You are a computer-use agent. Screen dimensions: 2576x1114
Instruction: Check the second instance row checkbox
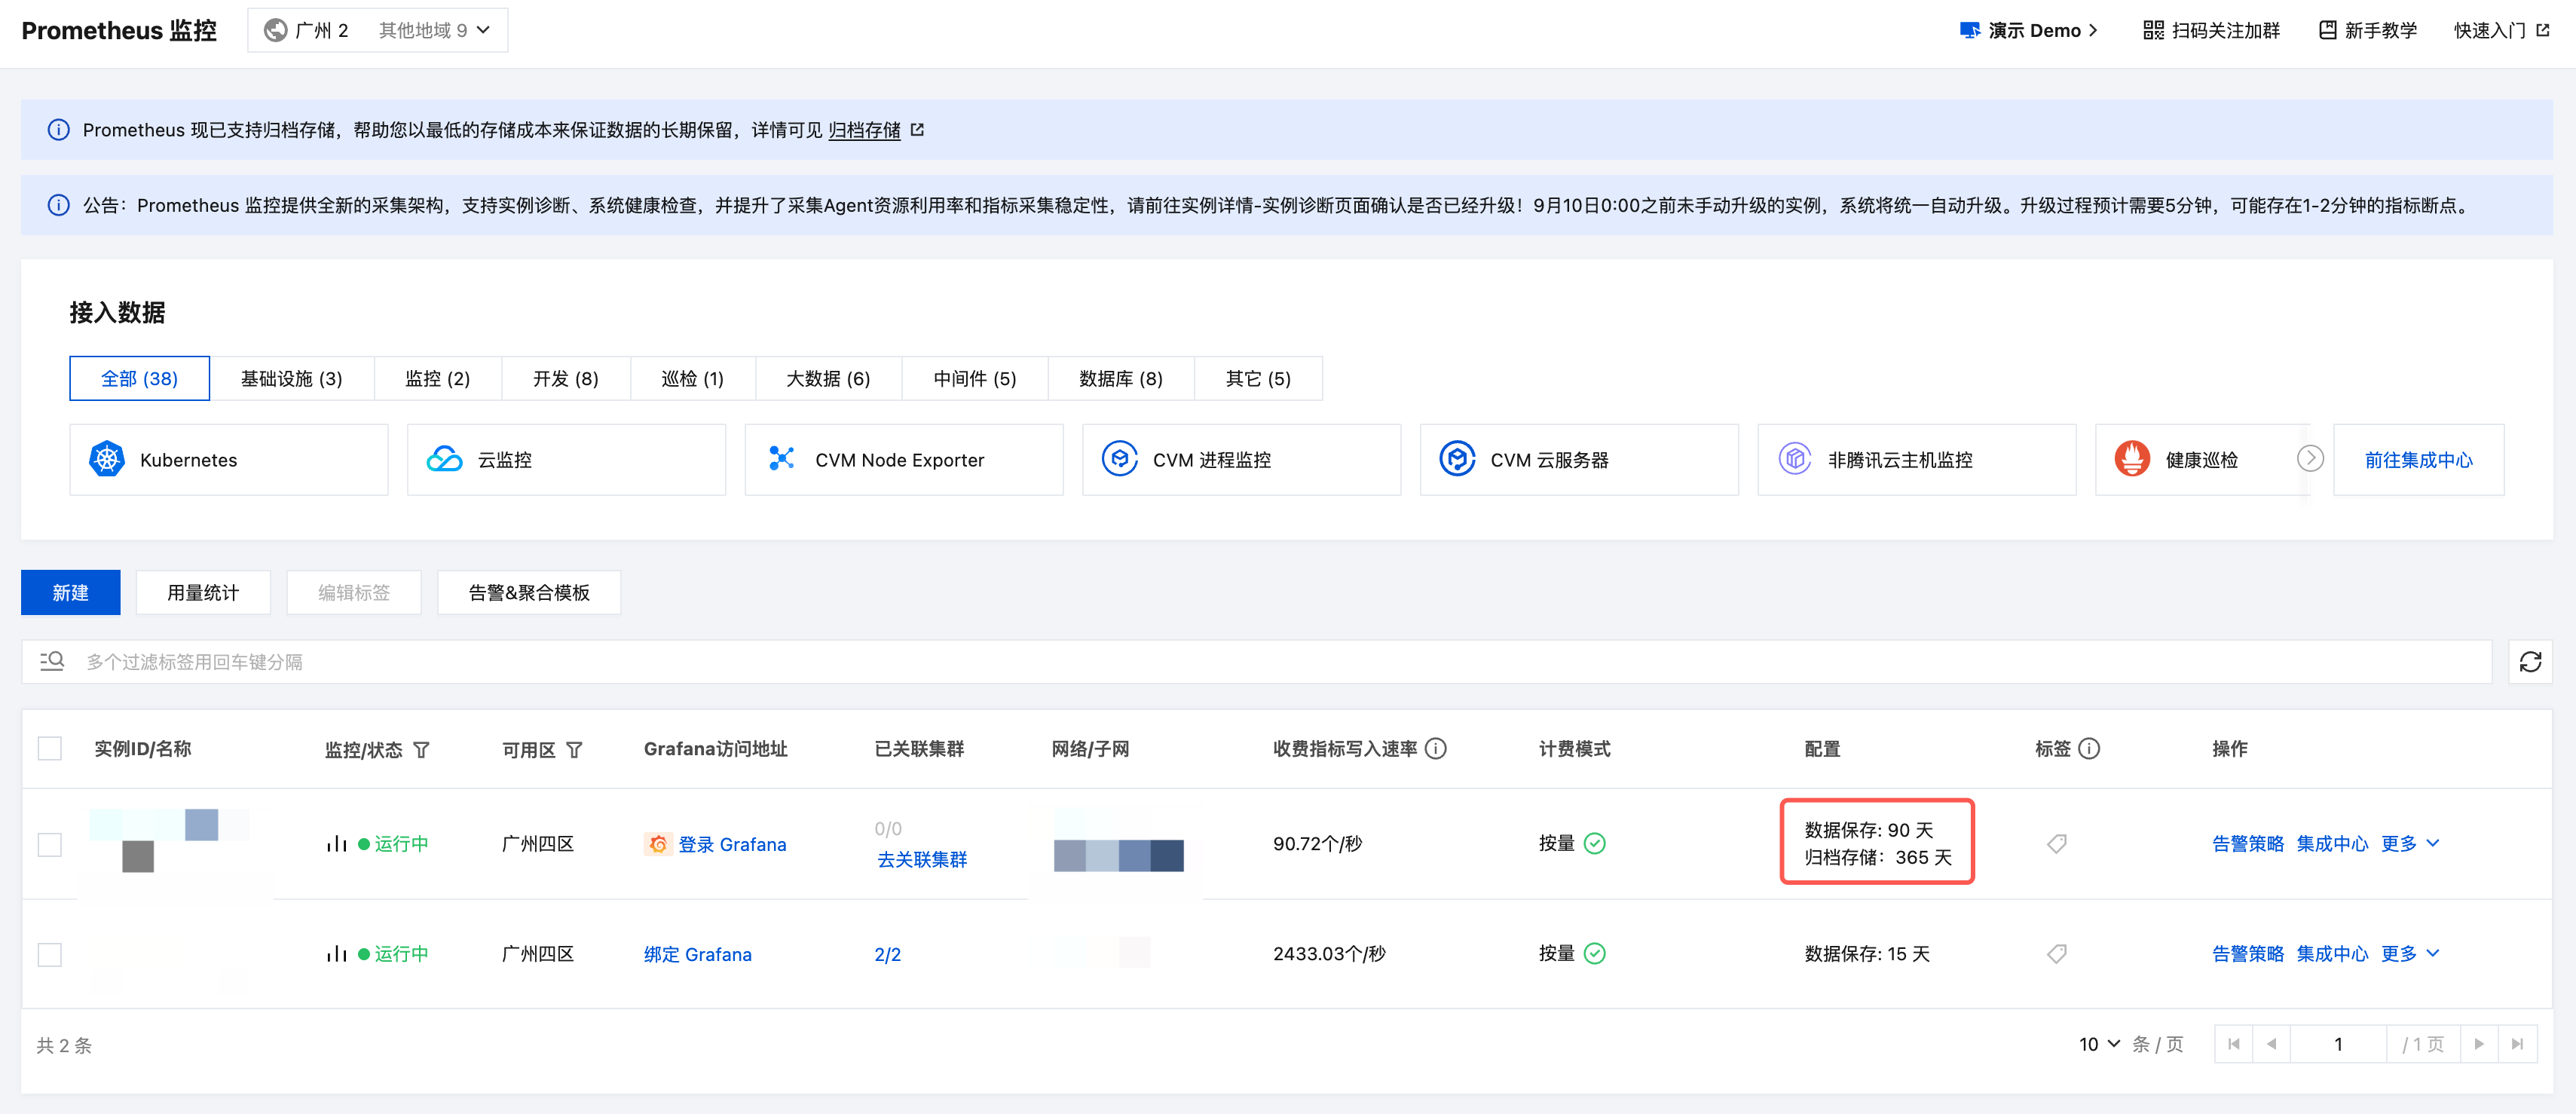[50, 954]
